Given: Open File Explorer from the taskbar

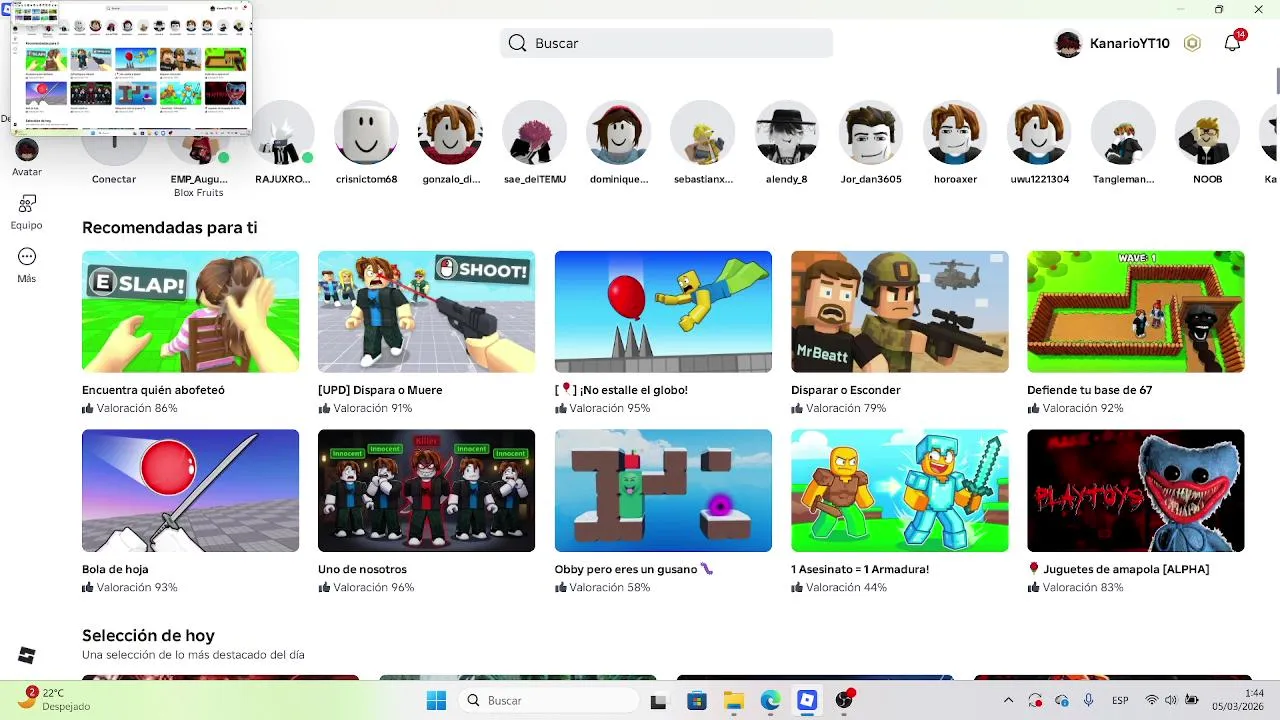Looking at the screenshot, I should tap(734, 701).
